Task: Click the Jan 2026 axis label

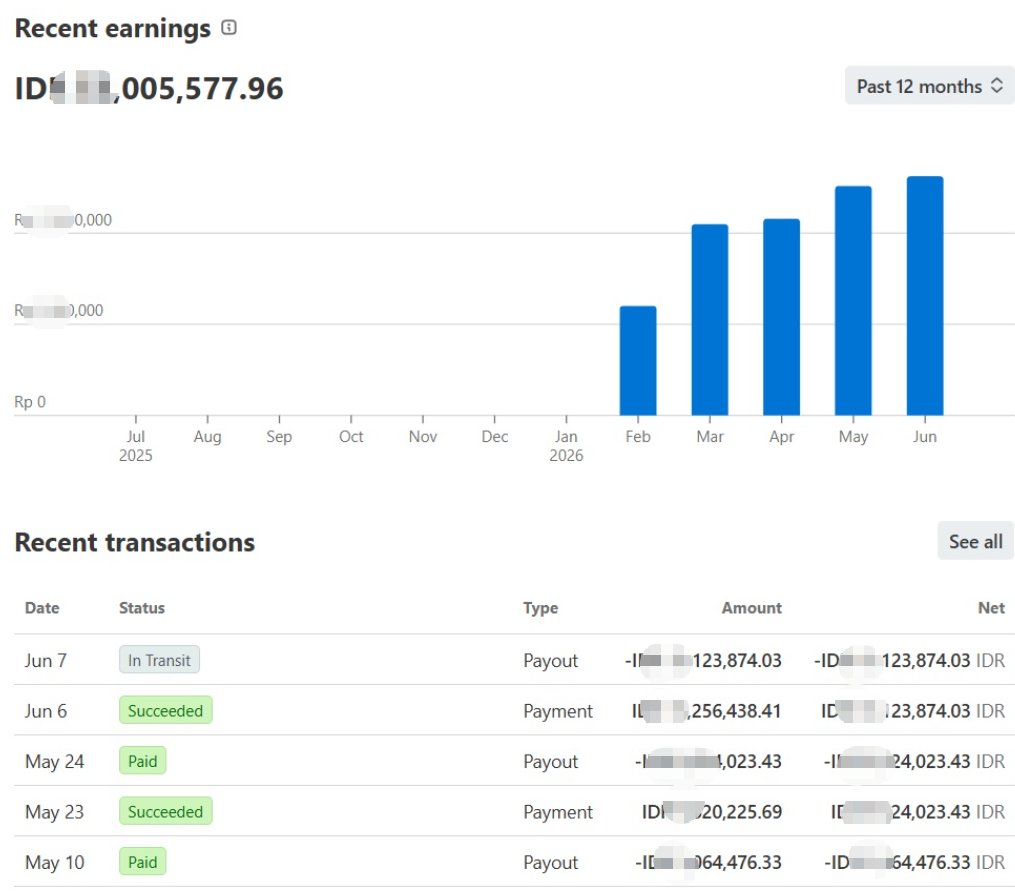Action: [566, 446]
